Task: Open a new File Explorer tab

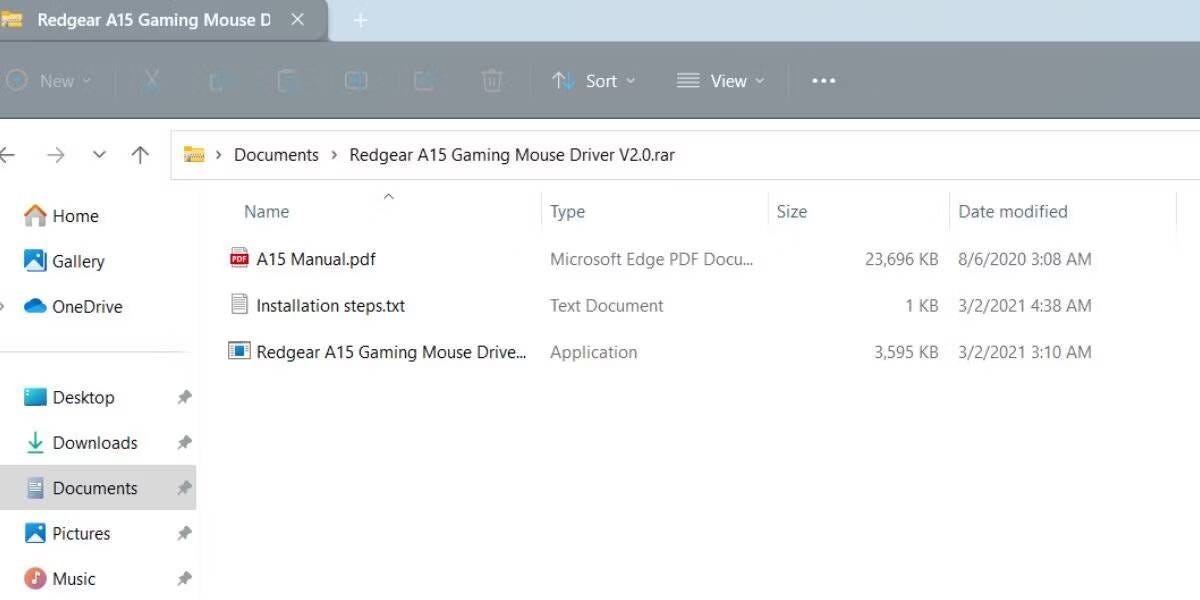Action: (360, 19)
